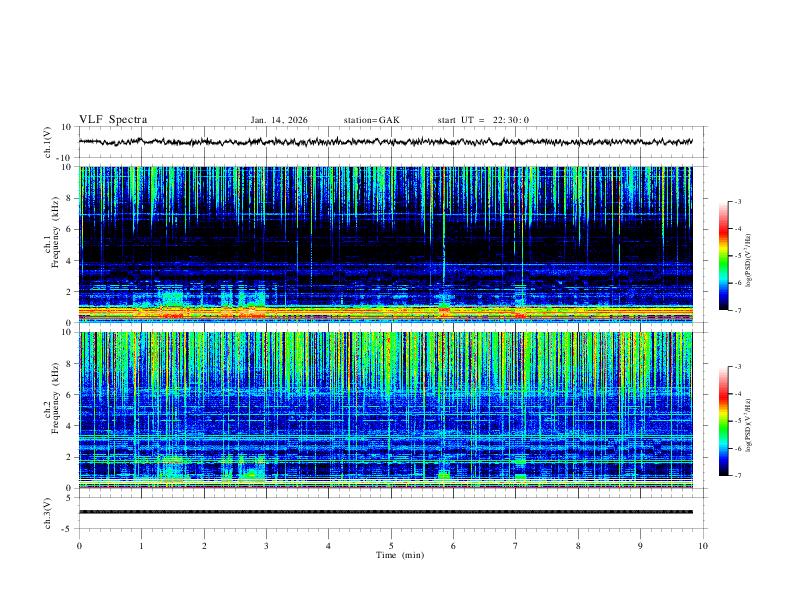Click the ch.1 voltage waveform trace
The width and height of the screenshot is (792, 612).
(x=385, y=142)
